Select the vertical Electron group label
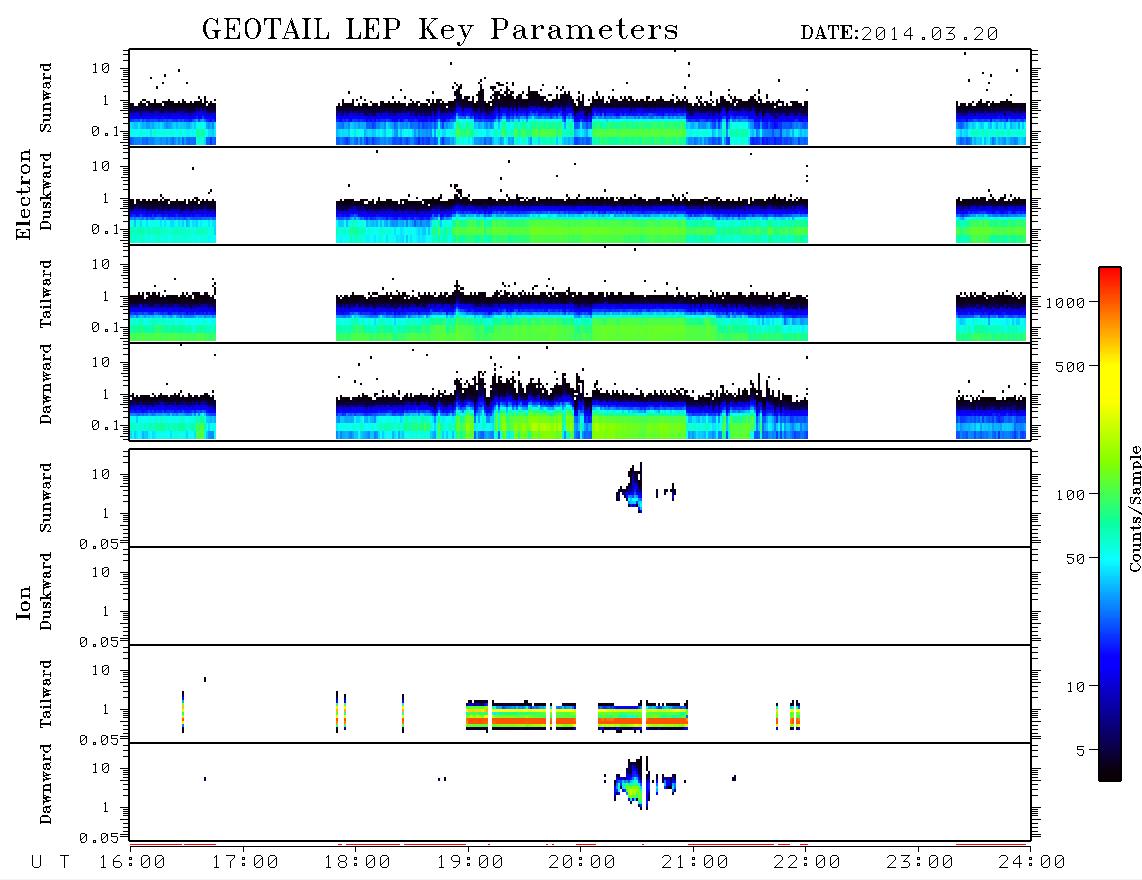 (x=23, y=195)
